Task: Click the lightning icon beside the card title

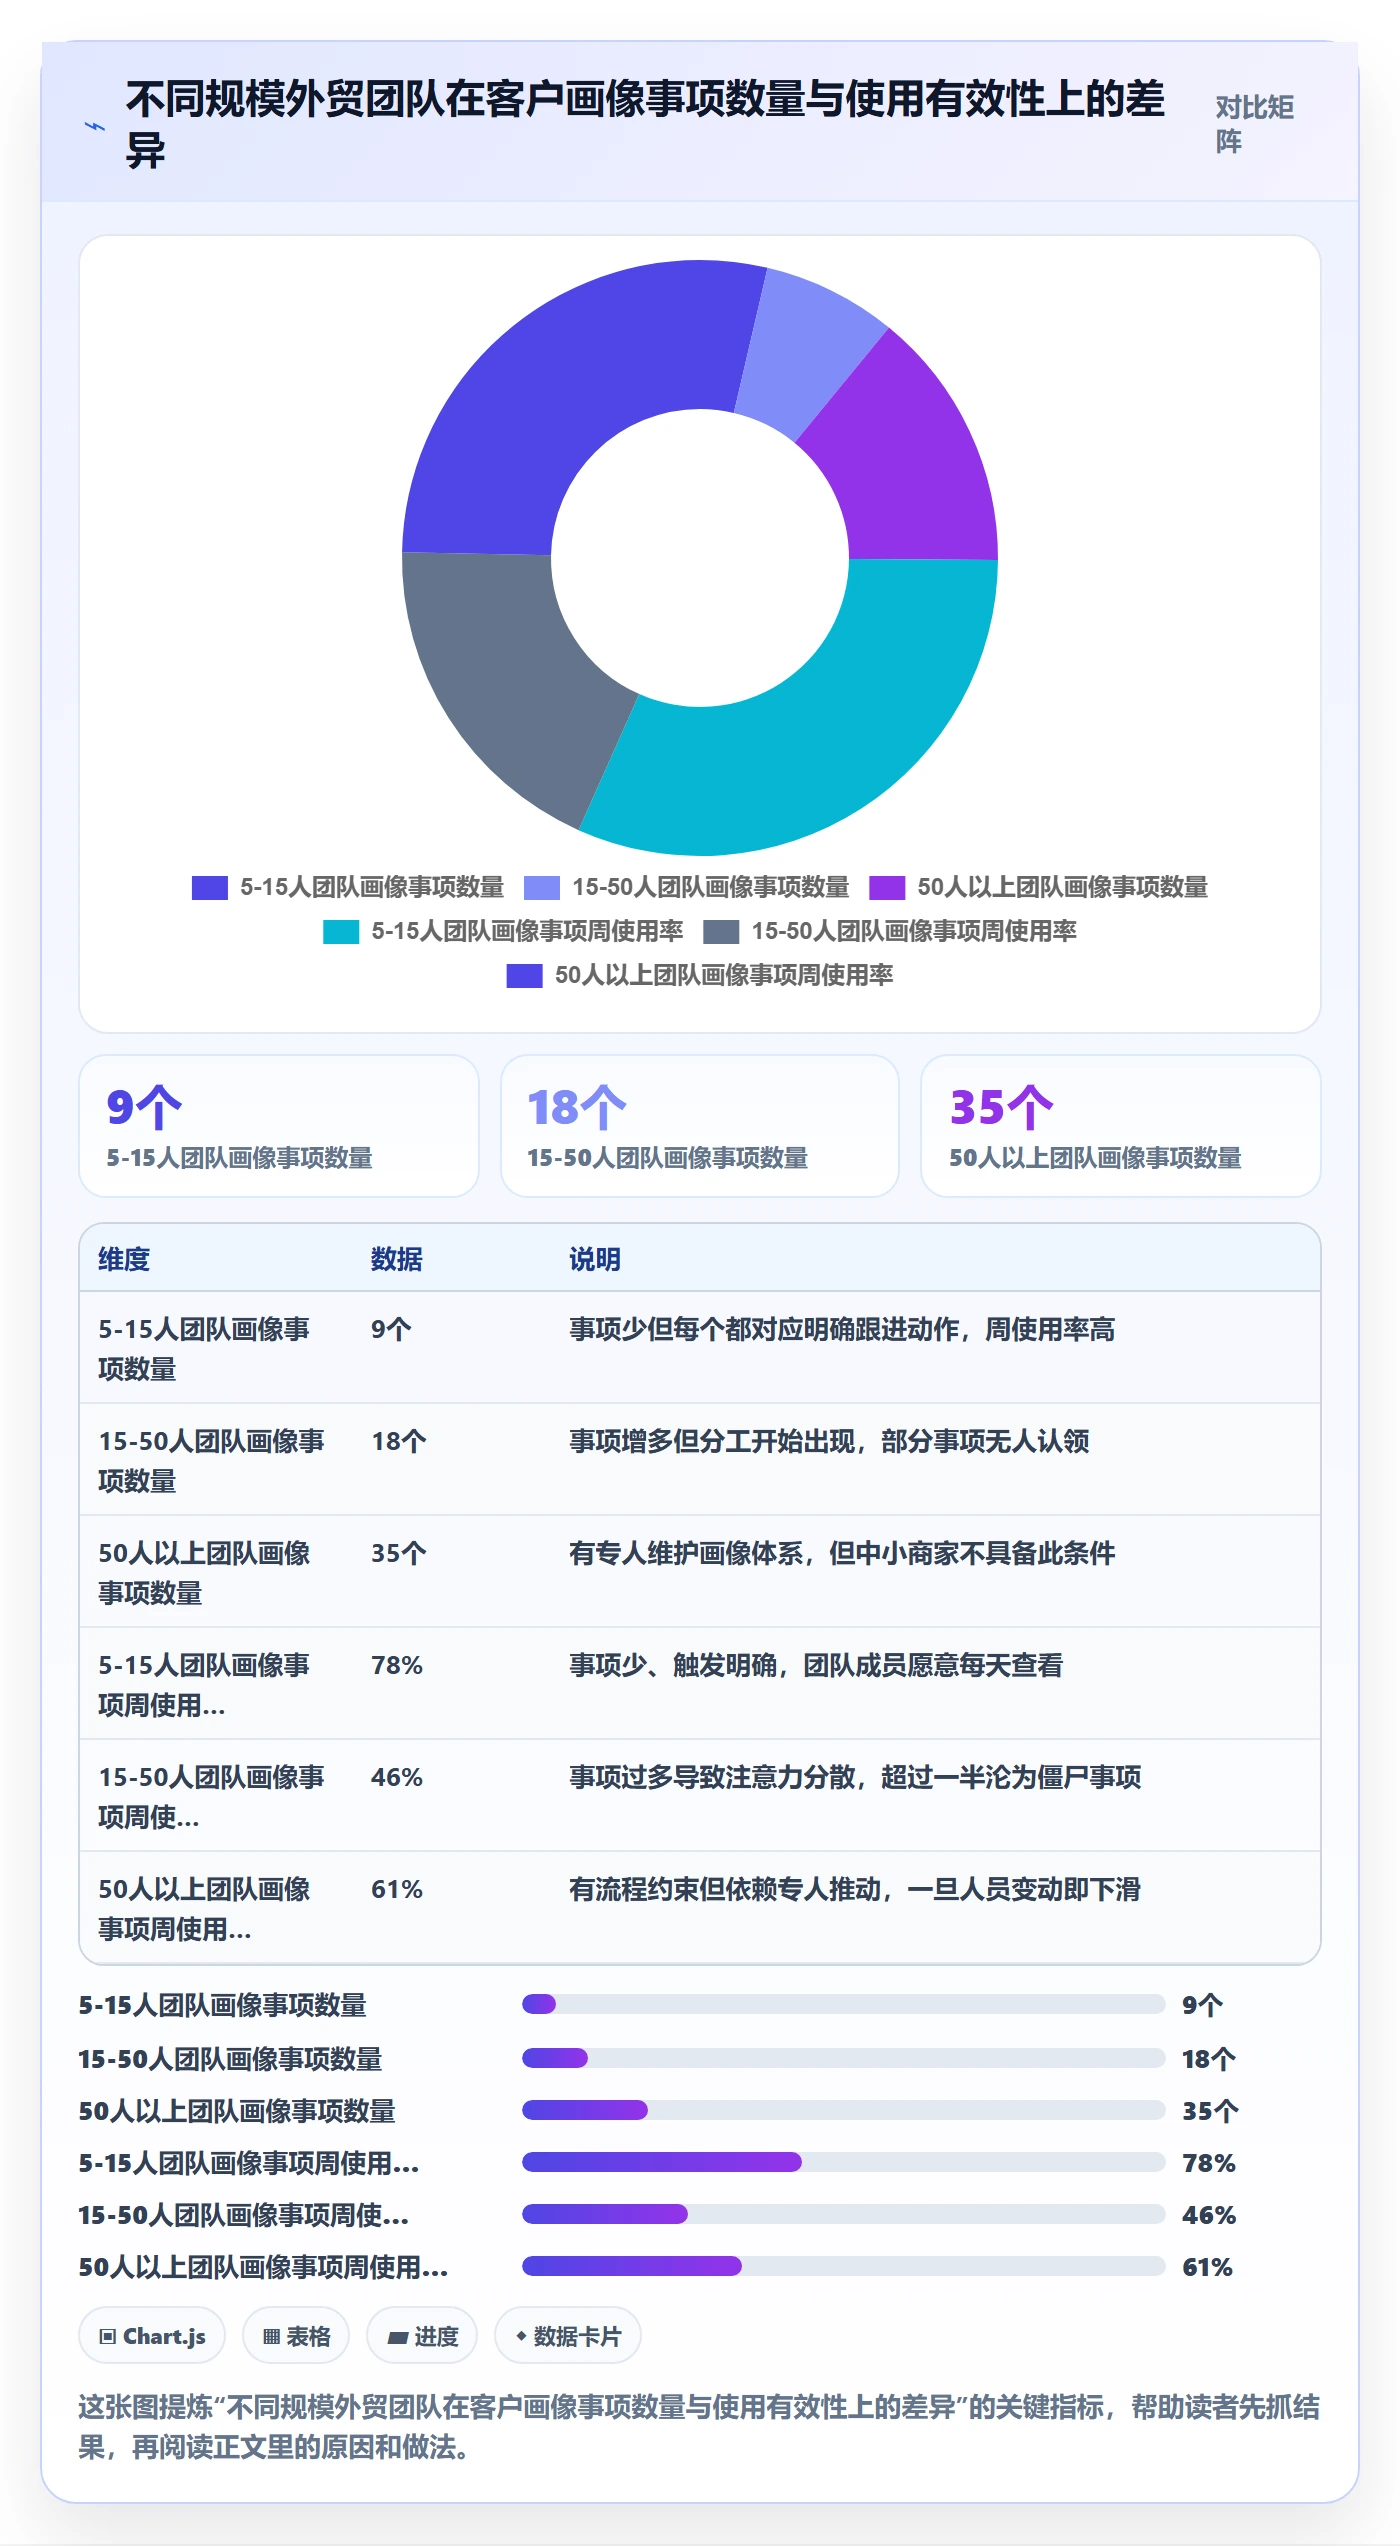Action: coord(95,127)
